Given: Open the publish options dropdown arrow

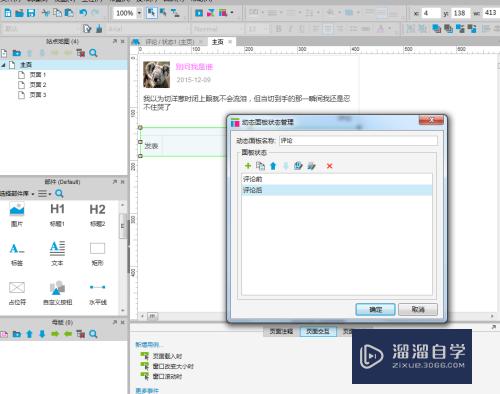Looking at the screenshot, I should [x=232, y=13].
